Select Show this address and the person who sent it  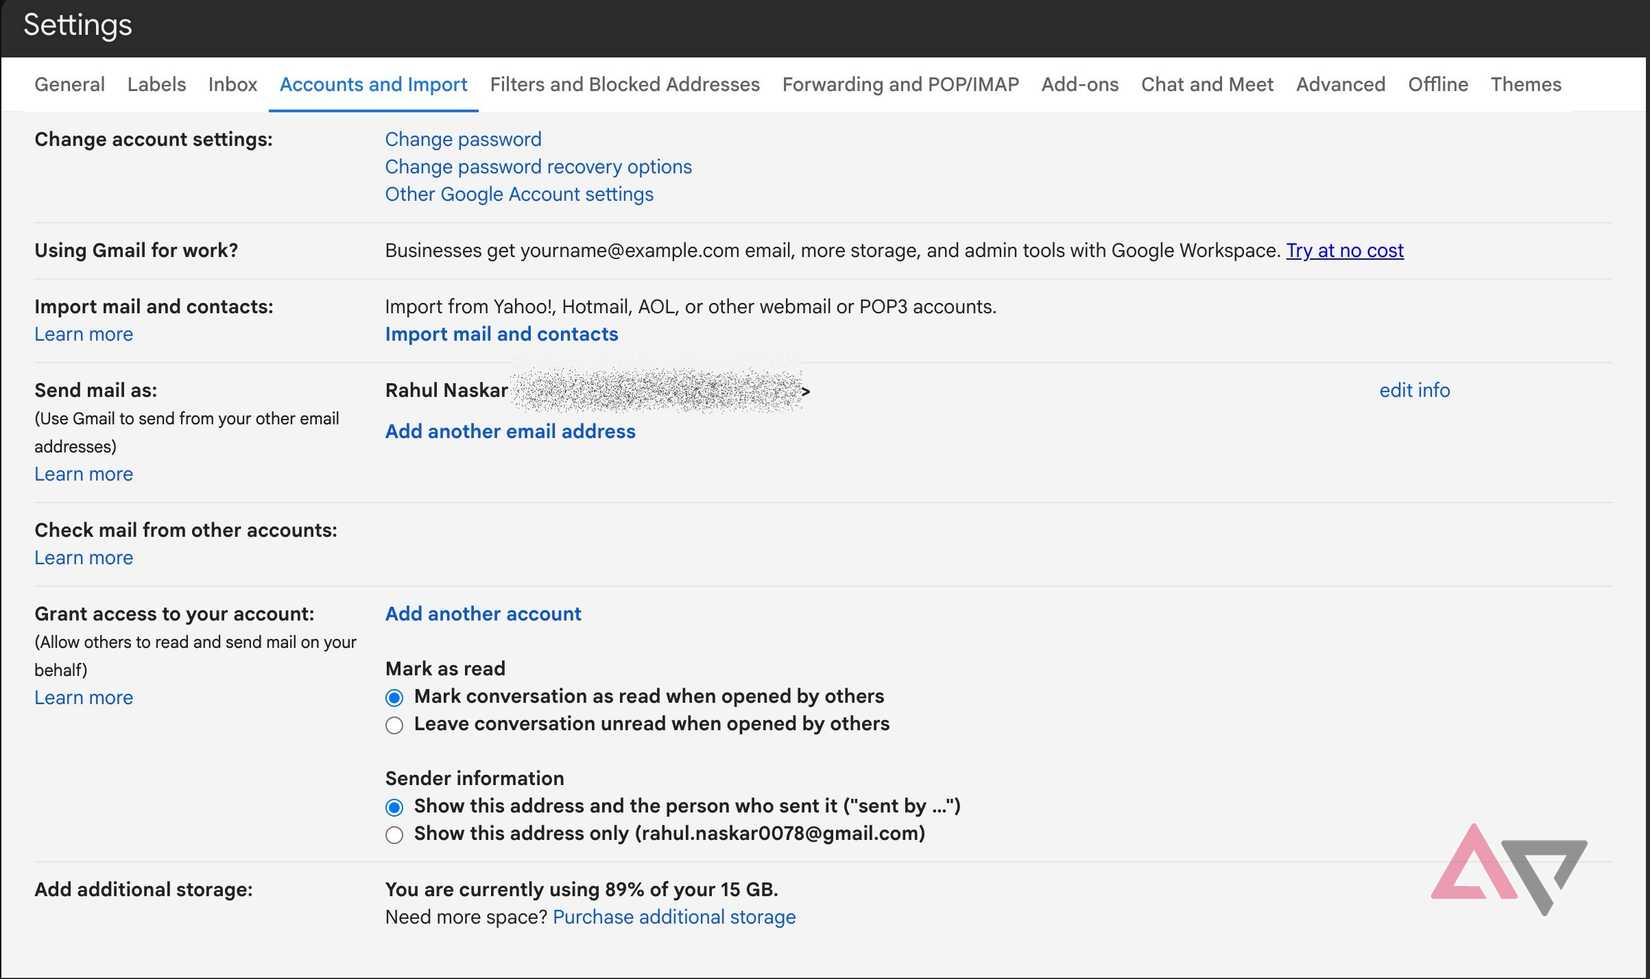(x=394, y=808)
